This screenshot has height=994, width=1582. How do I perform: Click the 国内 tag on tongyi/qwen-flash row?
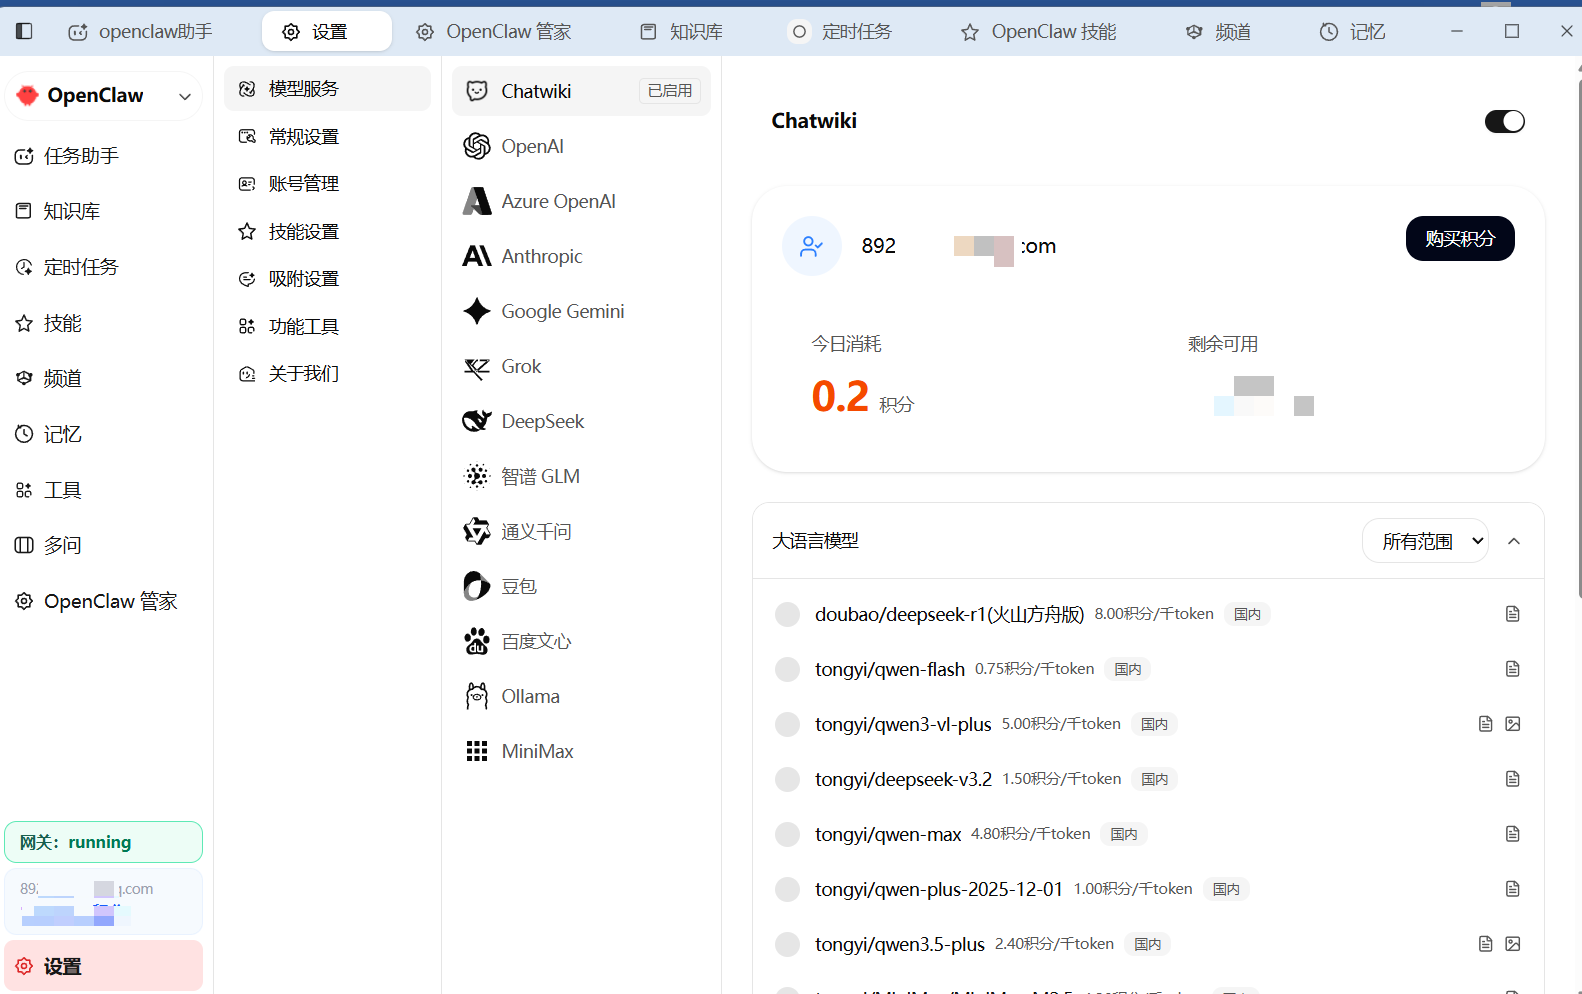click(x=1128, y=669)
